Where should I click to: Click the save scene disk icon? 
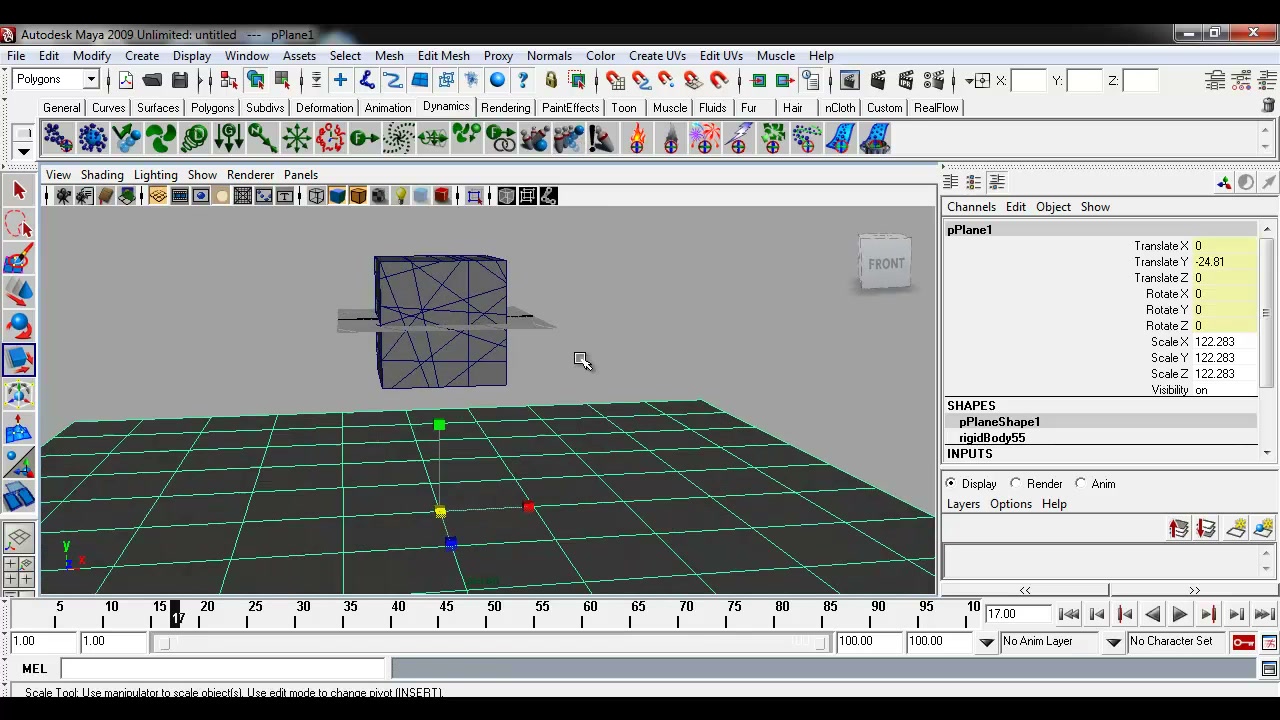pos(180,80)
